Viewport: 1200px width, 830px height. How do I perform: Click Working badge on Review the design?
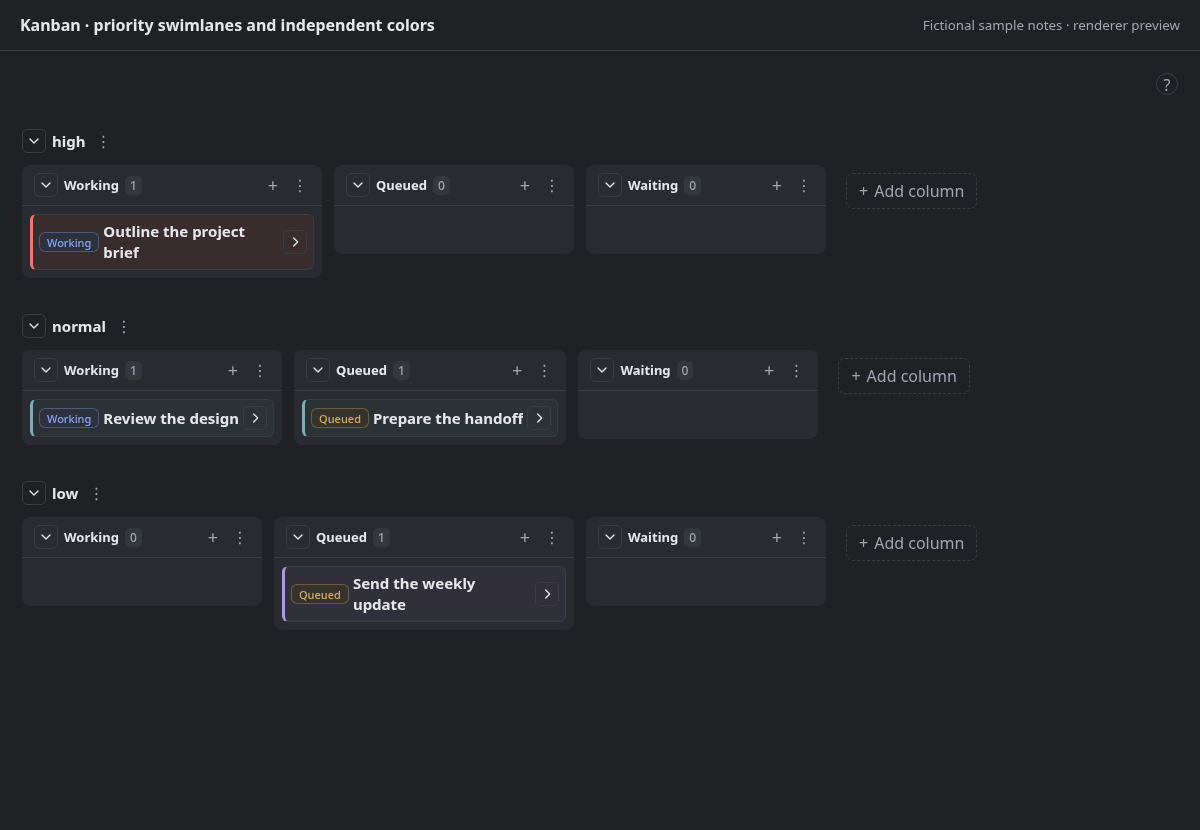[69, 419]
